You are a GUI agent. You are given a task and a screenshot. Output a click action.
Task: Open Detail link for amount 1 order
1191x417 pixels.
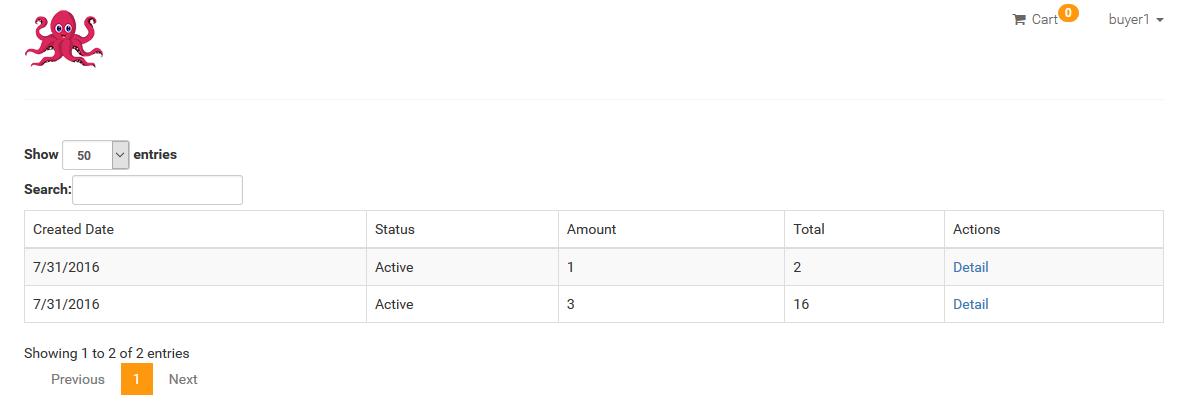[971, 267]
